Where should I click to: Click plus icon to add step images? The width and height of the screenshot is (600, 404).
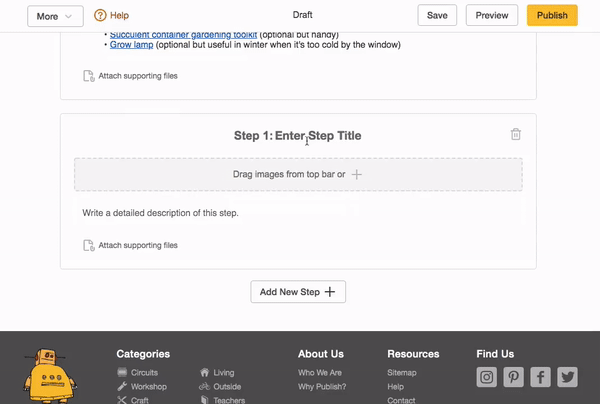pyautogui.click(x=357, y=174)
